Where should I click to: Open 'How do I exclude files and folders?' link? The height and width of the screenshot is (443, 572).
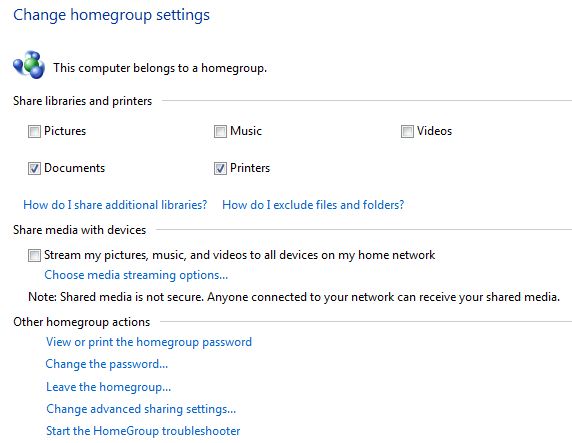(x=313, y=205)
